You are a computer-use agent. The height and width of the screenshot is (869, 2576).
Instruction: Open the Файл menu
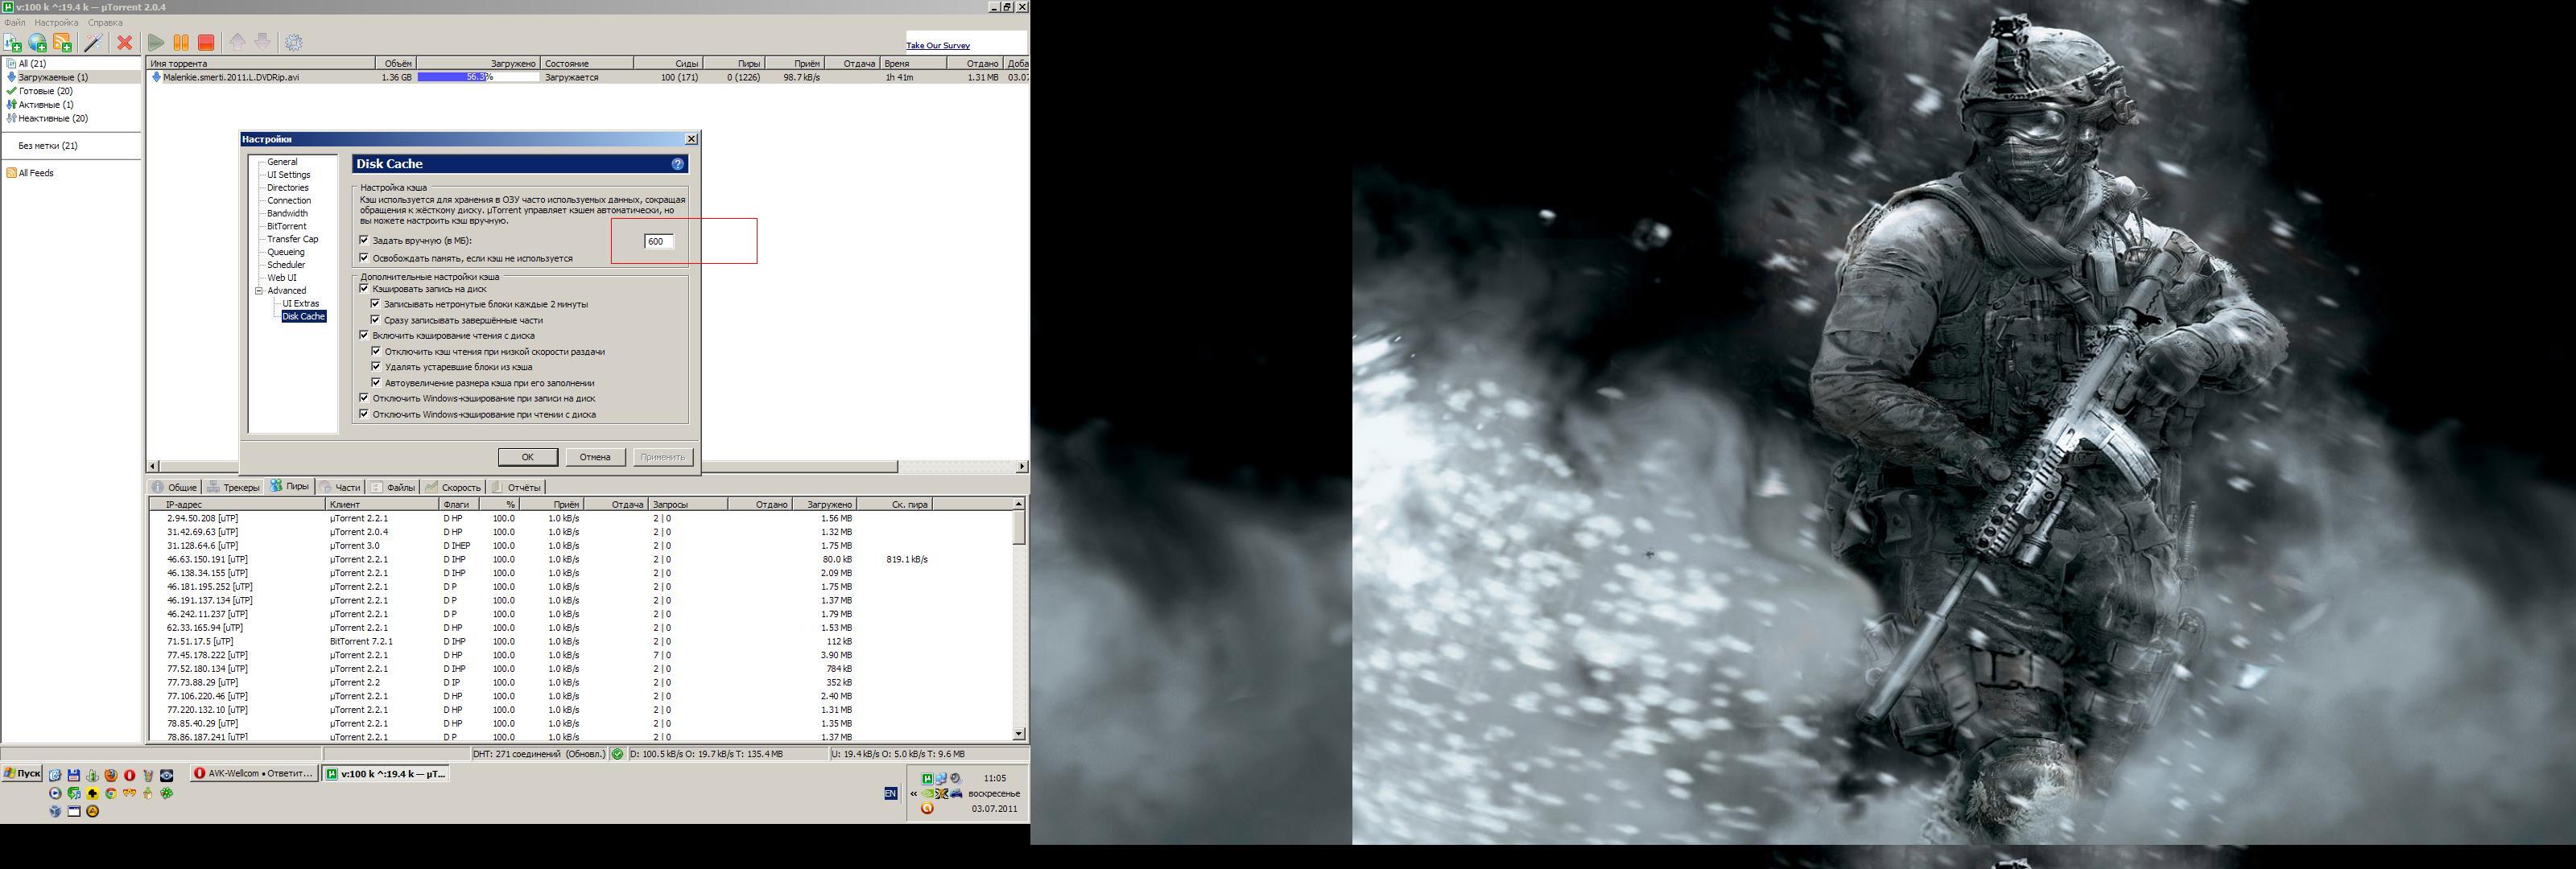(x=14, y=22)
